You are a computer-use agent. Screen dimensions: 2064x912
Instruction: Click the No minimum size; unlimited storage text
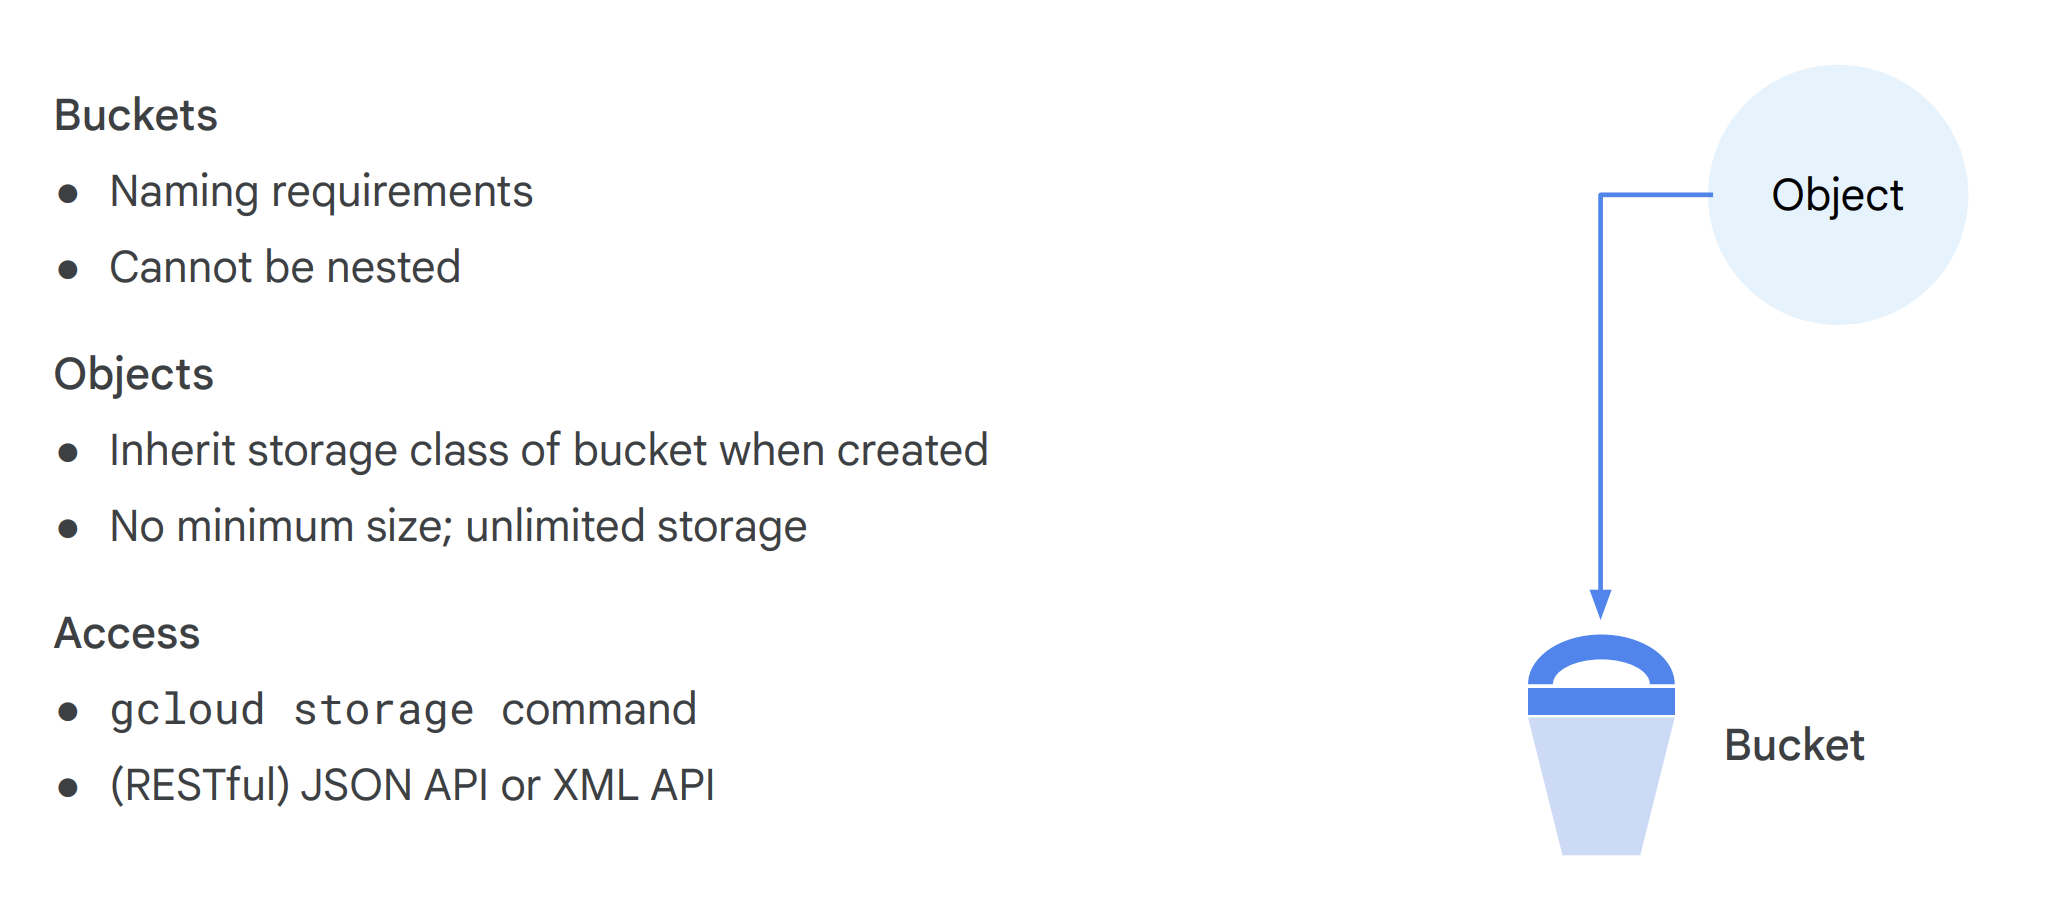tap(458, 526)
